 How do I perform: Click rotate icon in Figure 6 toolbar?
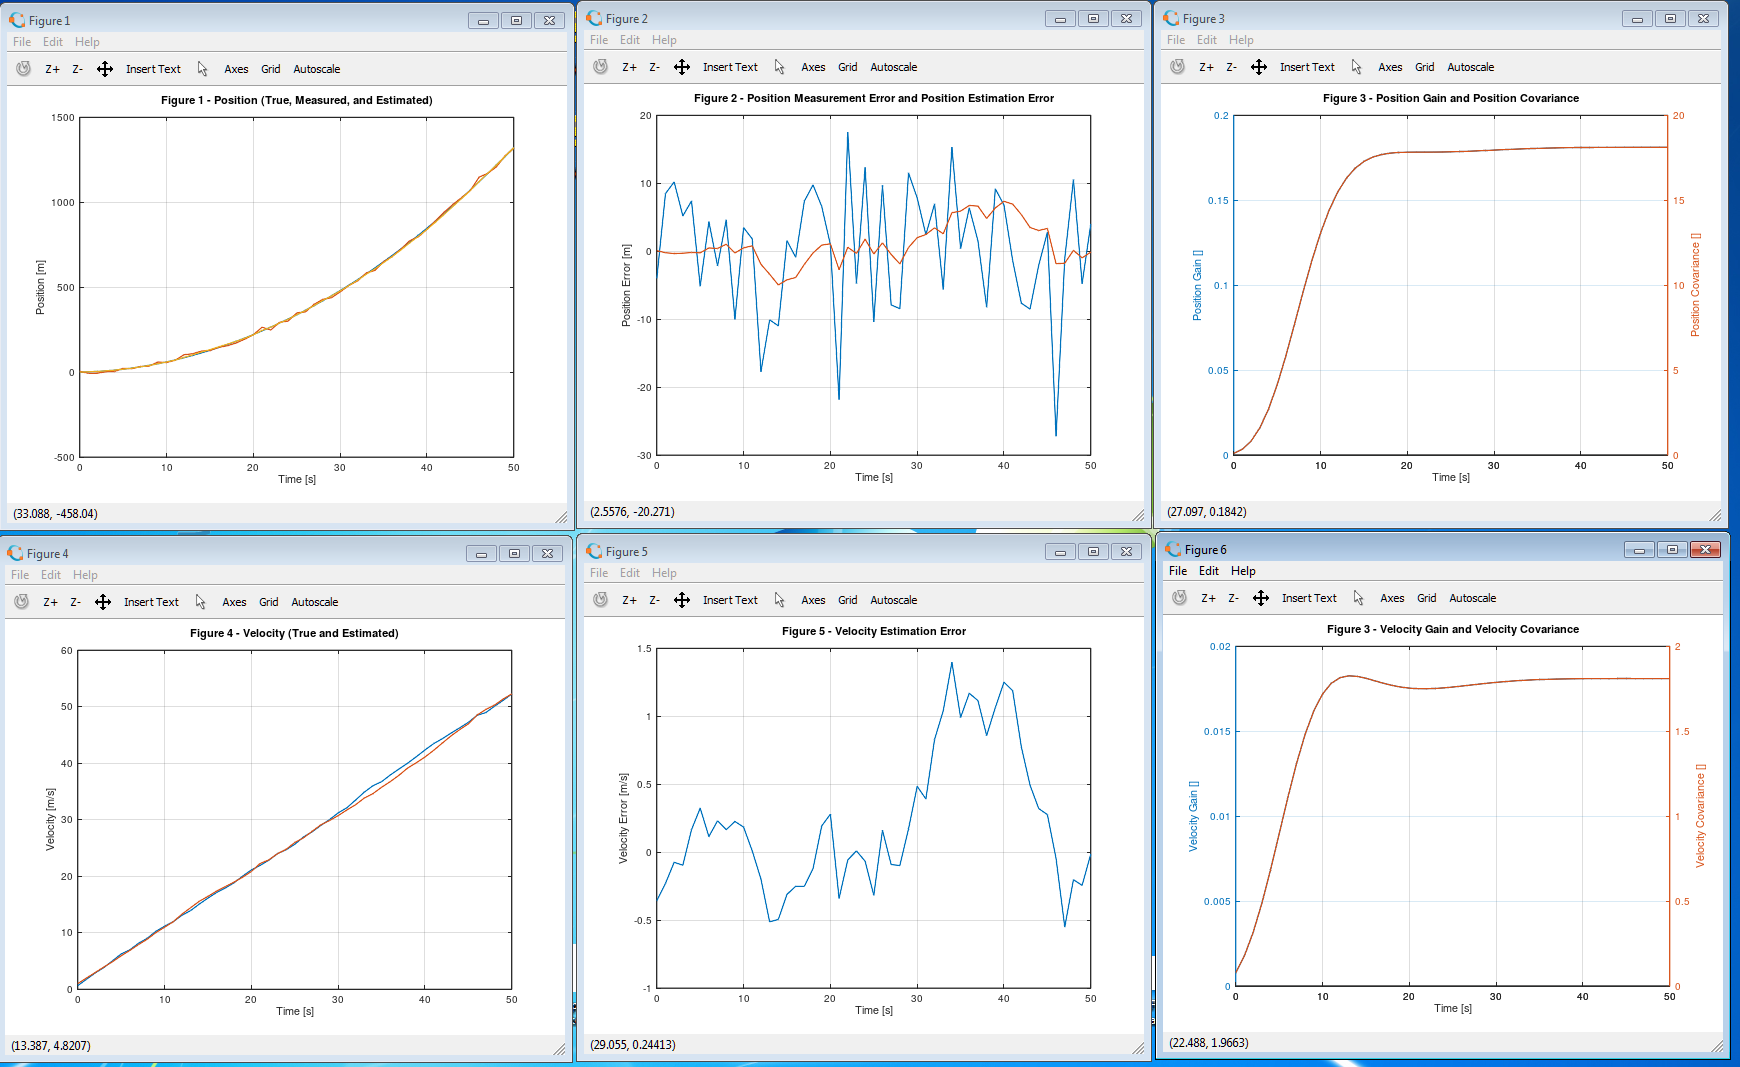tap(1180, 598)
